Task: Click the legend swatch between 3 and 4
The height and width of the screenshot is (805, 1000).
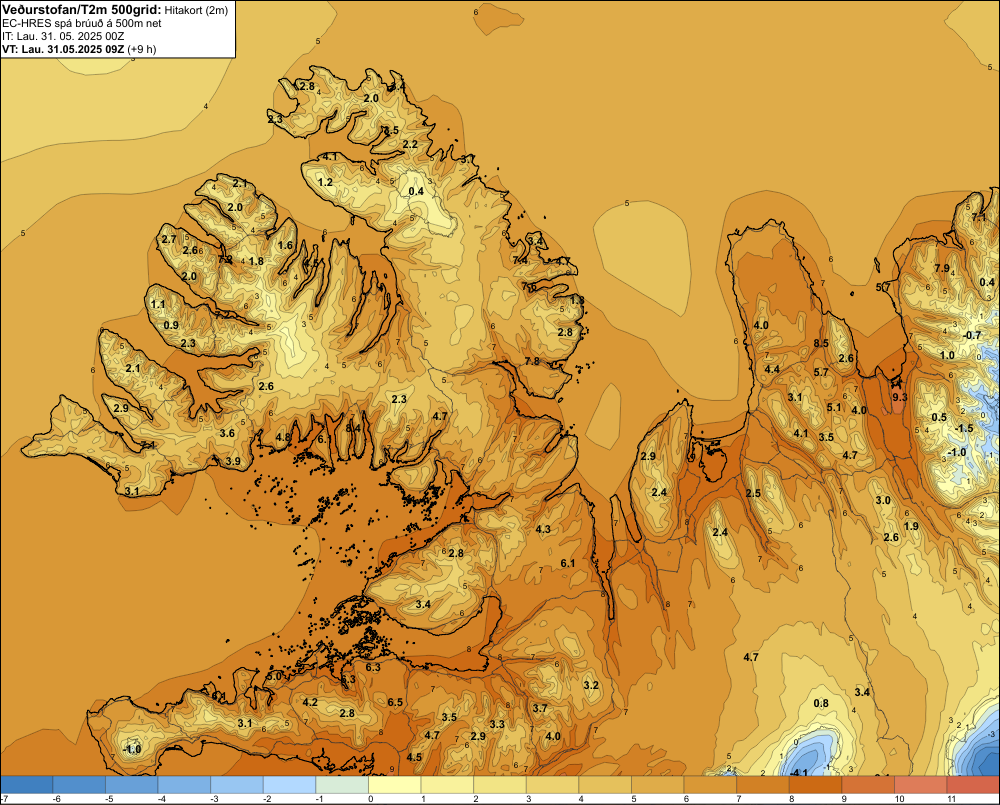Action: (x=552, y=785)
